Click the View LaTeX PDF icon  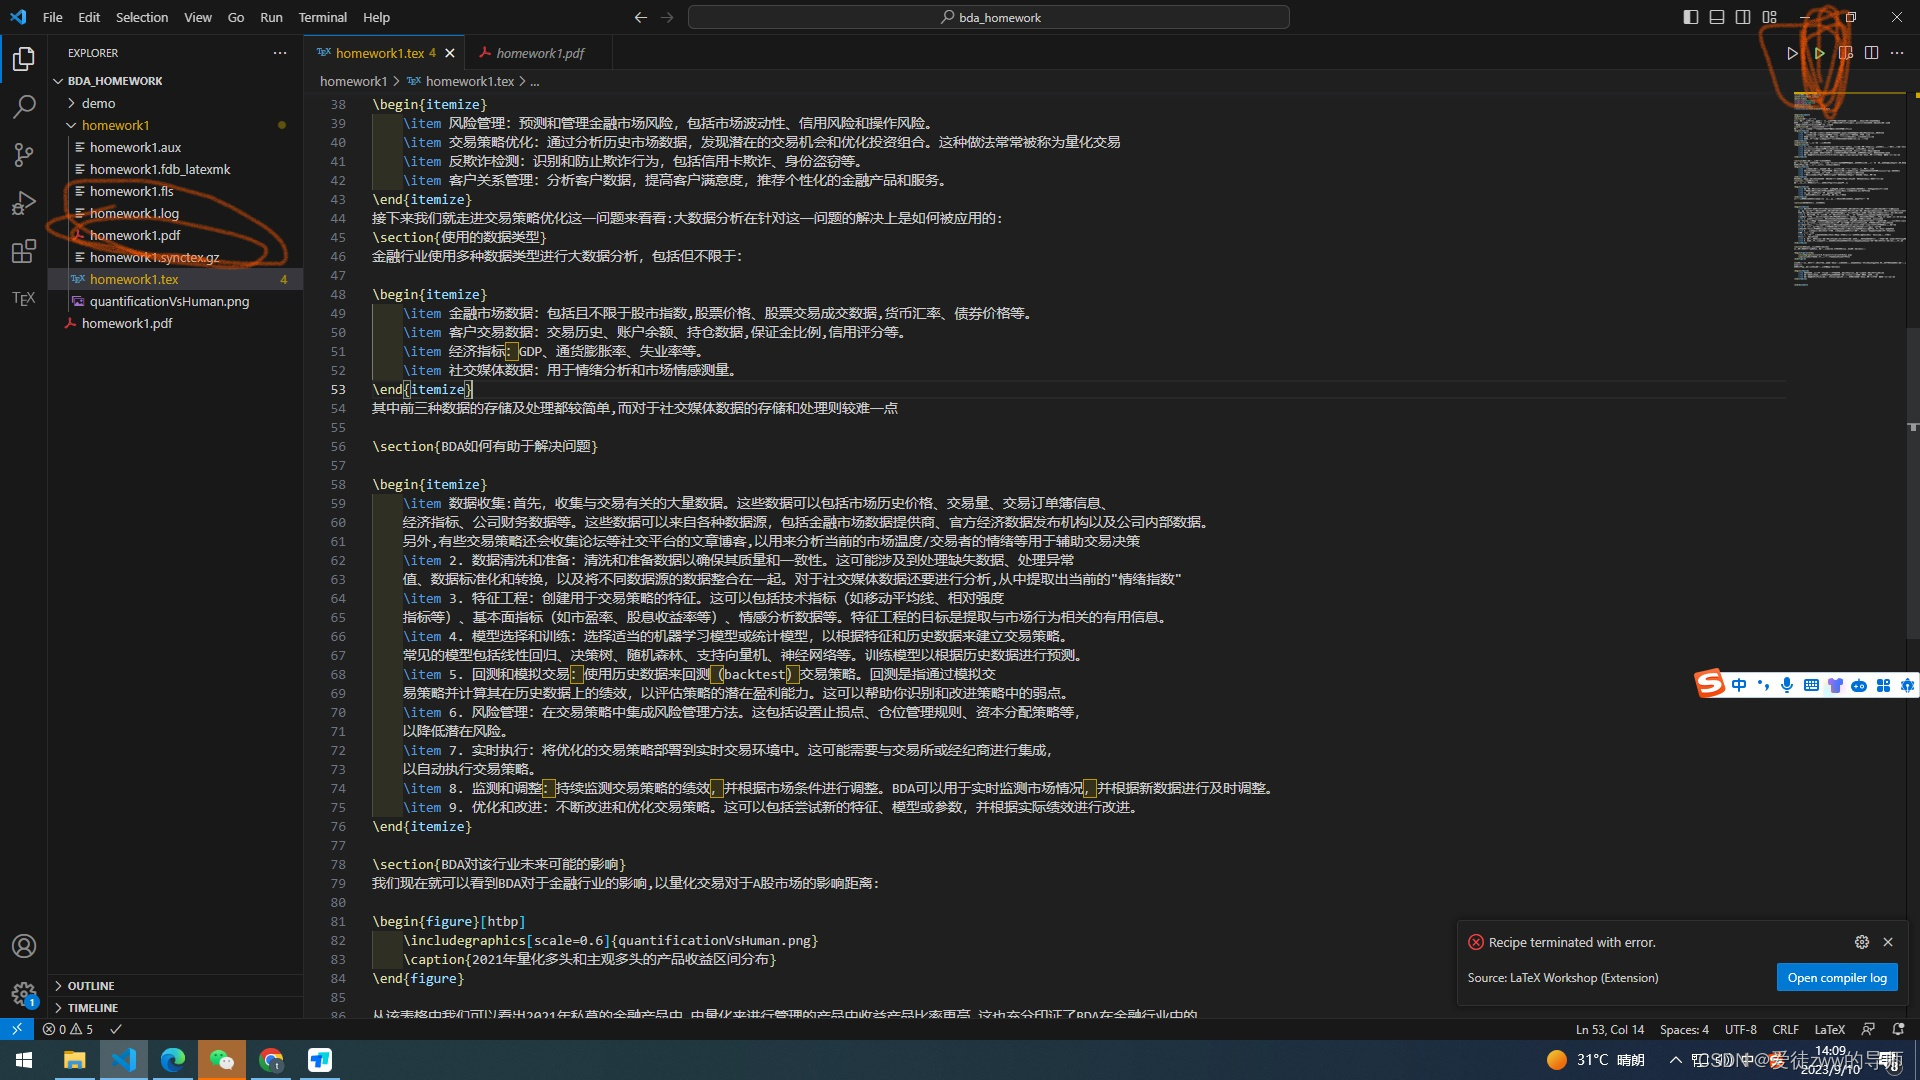click(x=1845, y=53)
